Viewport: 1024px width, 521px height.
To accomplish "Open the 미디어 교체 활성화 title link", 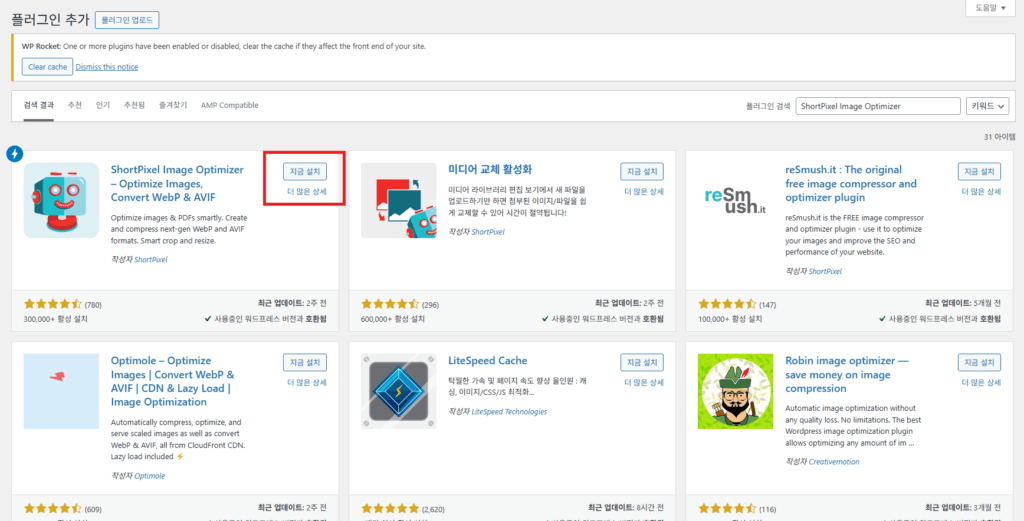I will (490, 170).
